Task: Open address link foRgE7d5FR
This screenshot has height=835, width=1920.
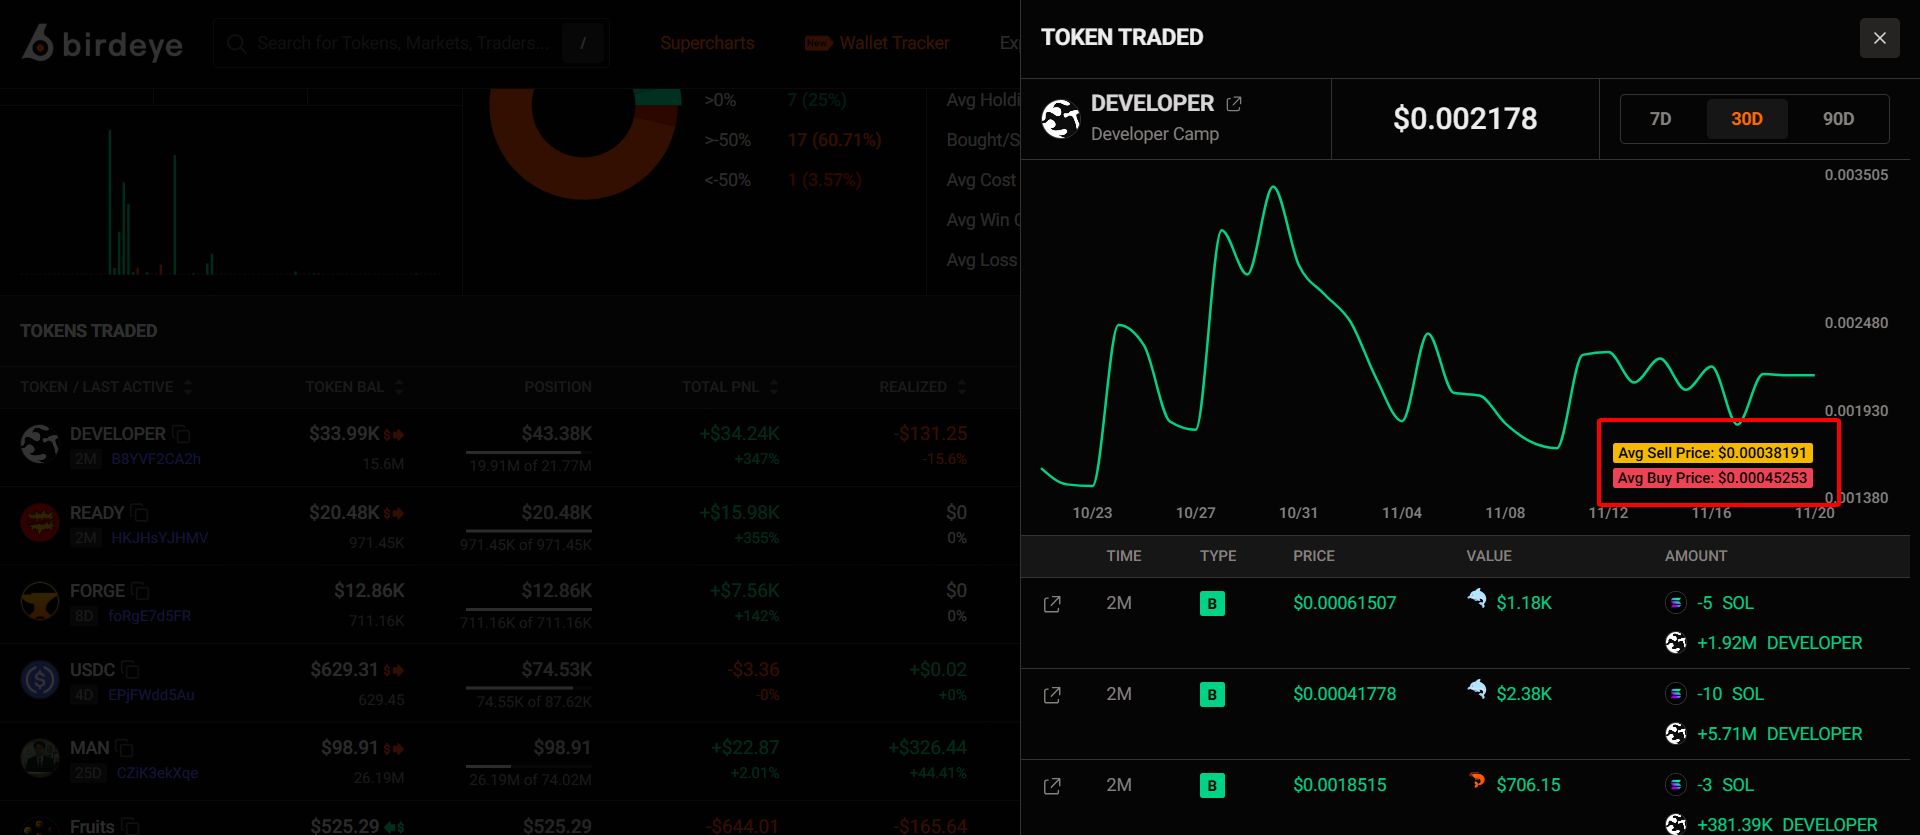Action: (x=149, y=616)
